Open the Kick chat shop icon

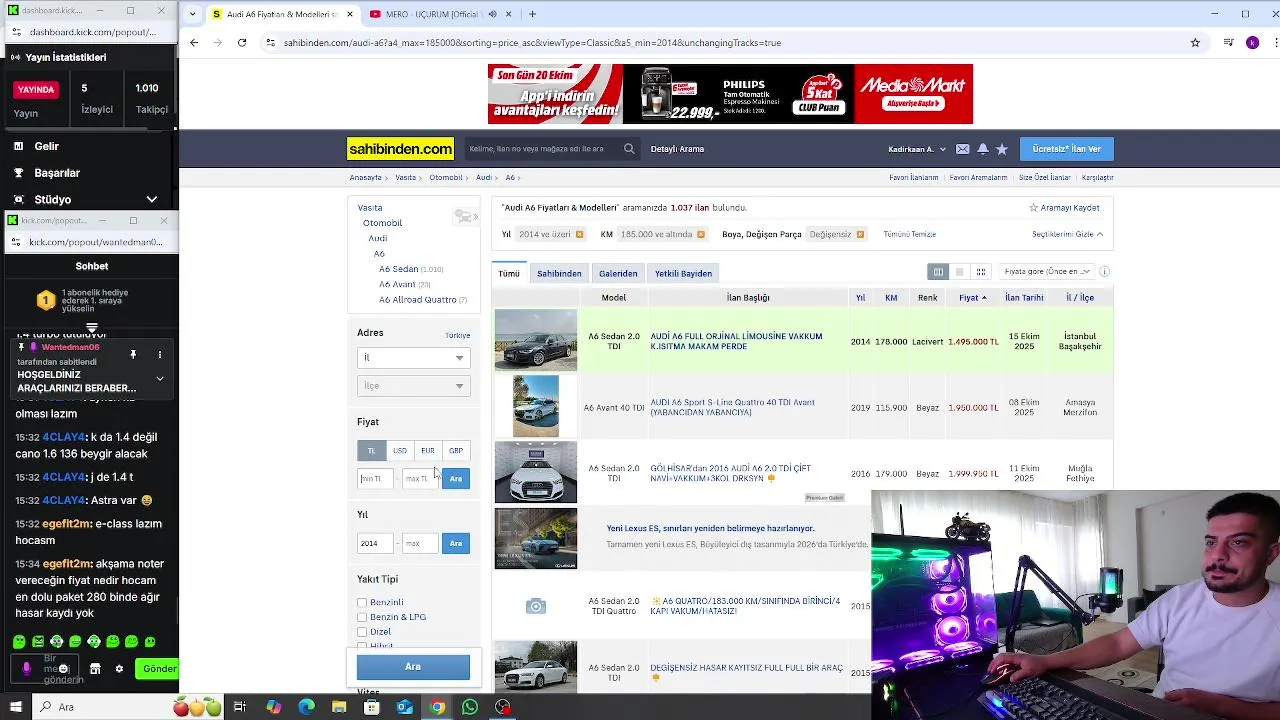point(95,669)
